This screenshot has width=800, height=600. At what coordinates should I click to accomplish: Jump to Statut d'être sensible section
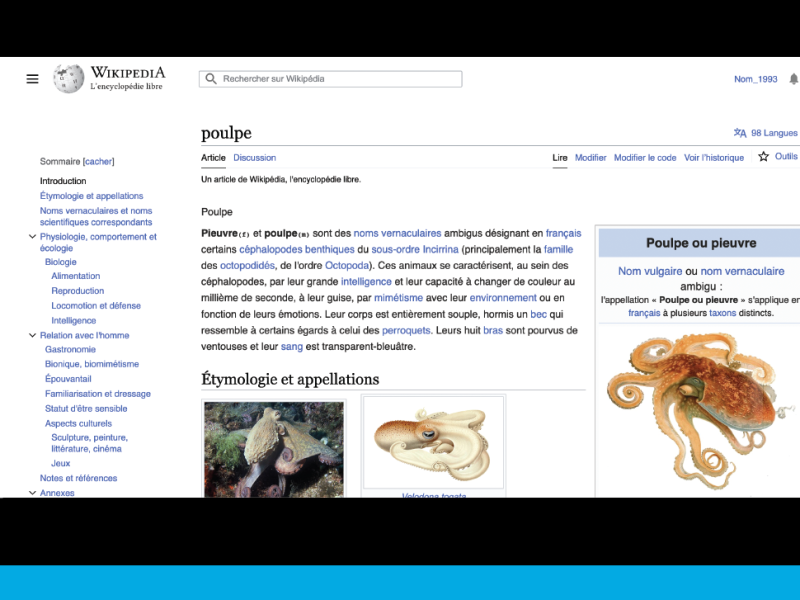(x=86, y=408)
